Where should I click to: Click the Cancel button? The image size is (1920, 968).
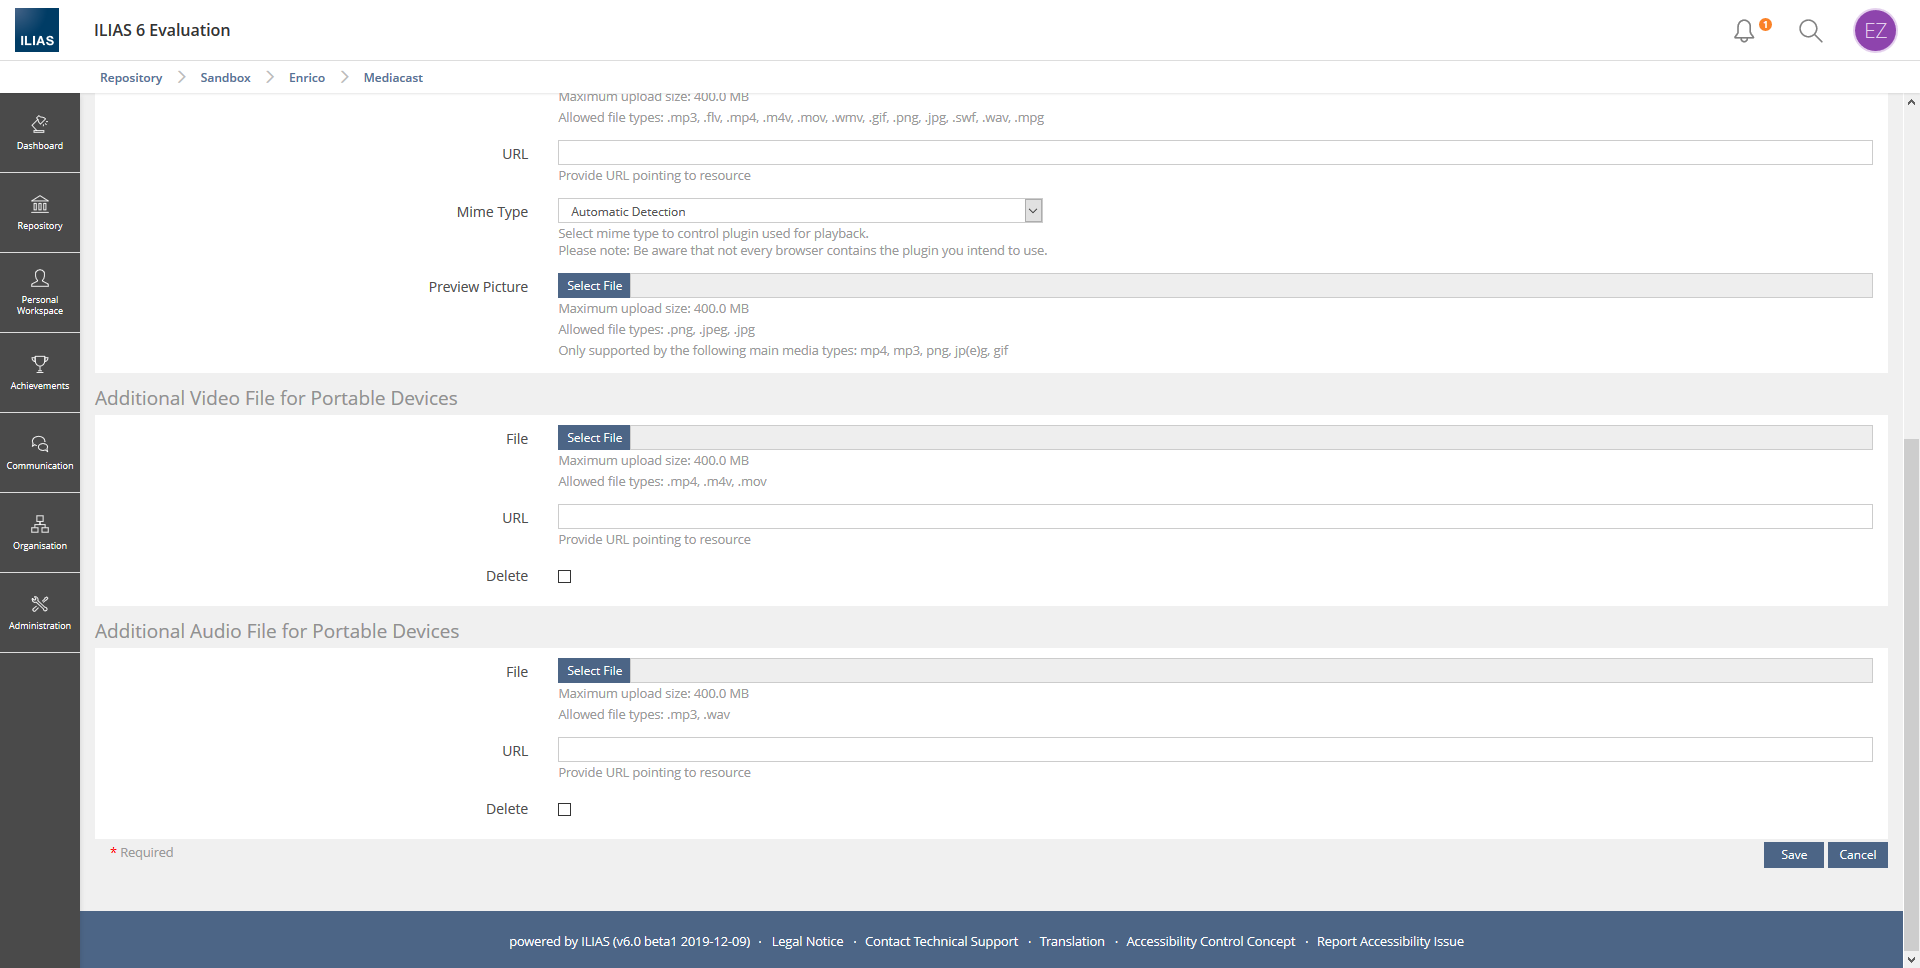tap(1857, 855)
